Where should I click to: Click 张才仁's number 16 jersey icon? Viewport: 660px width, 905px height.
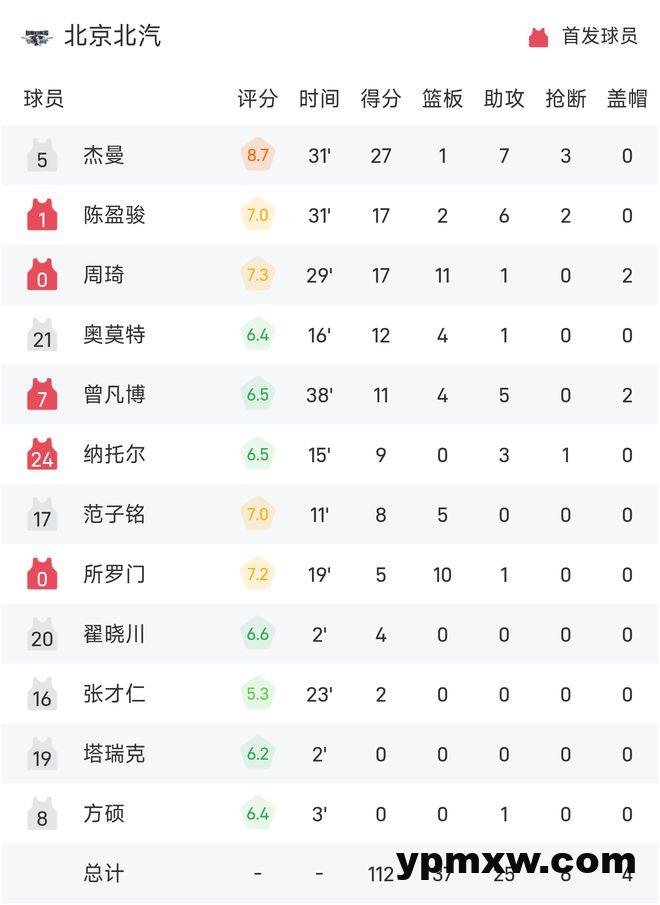click(x=42, y=694)
